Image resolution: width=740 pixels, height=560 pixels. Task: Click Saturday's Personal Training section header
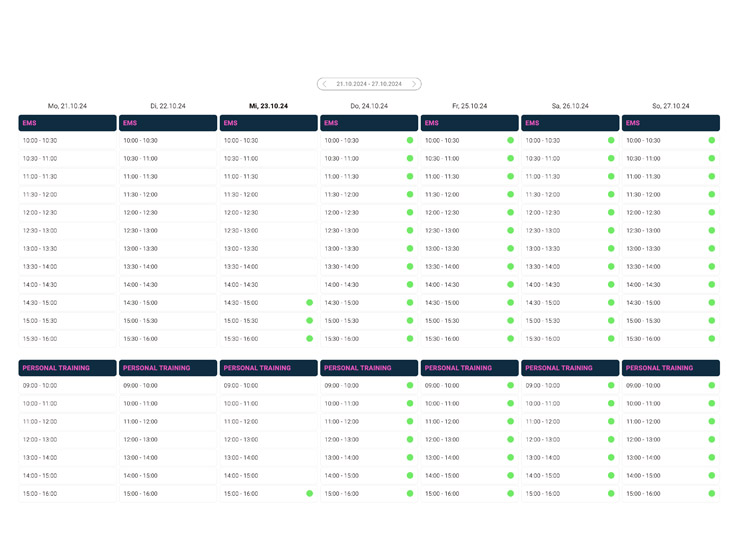[570, 368]
